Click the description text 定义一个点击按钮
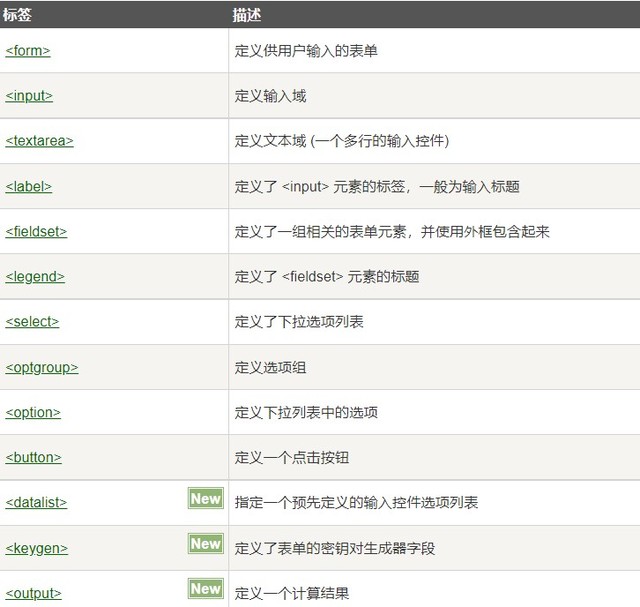The height and width of the screenshot is (607, 640). pos(291,458)
